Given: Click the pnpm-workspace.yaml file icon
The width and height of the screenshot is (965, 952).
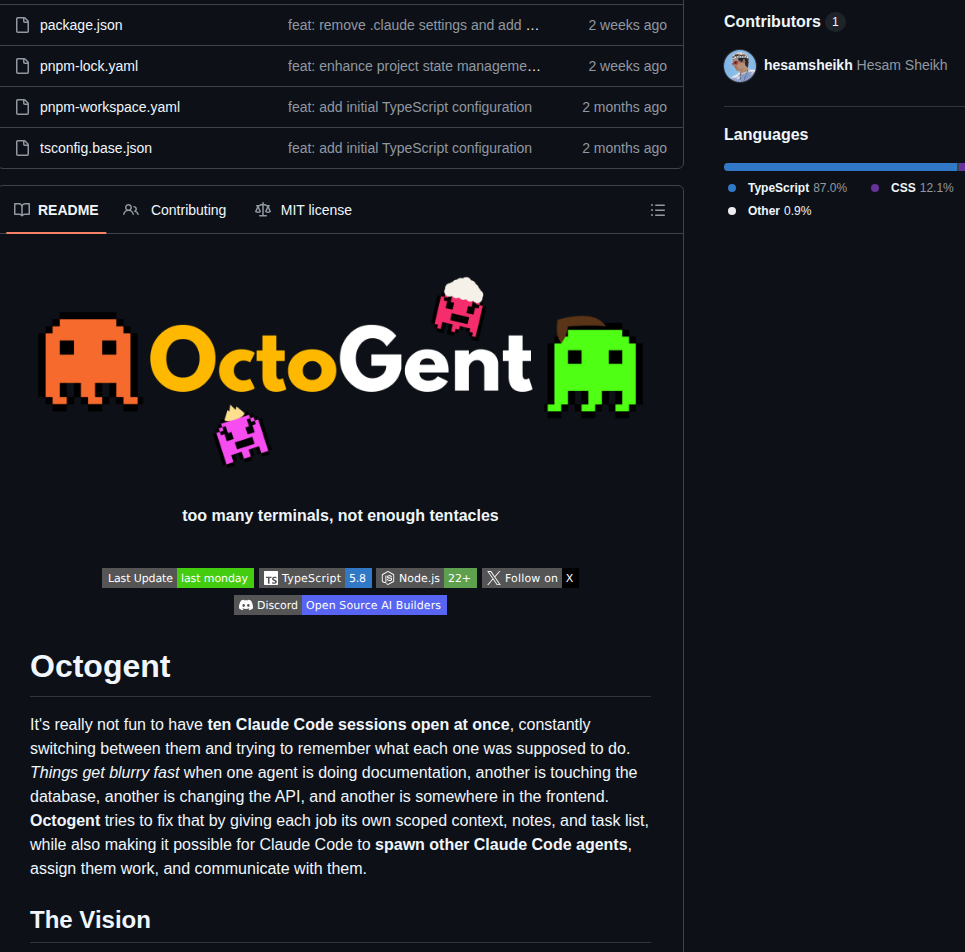Looking at the screenshot, I should (x=23, y=107).
